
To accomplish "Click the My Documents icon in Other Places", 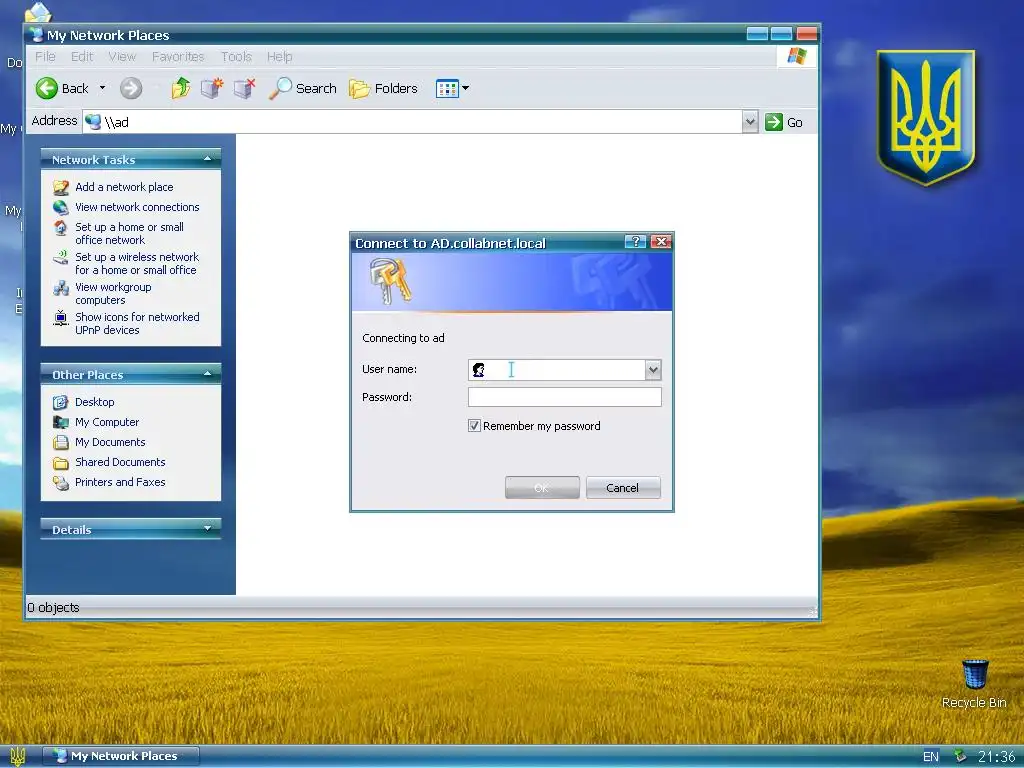I will tap(61, 443).
